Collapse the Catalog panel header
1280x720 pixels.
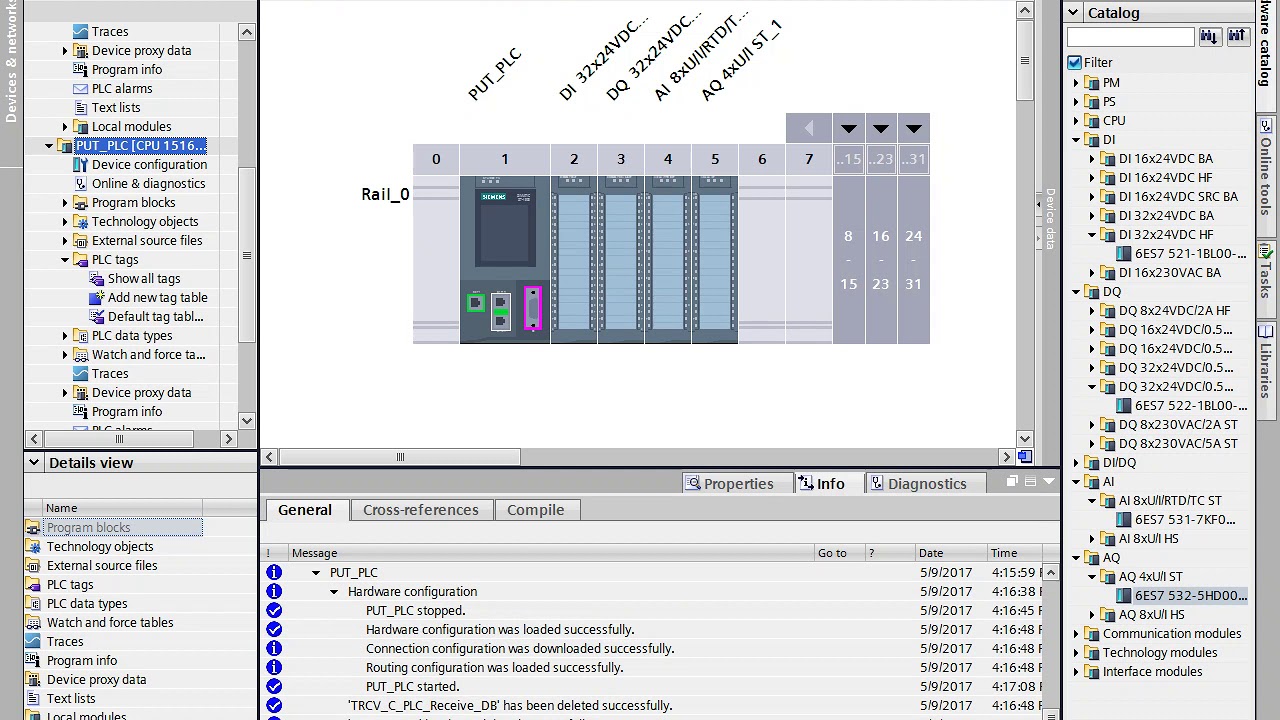click(x=1073, y=12)
